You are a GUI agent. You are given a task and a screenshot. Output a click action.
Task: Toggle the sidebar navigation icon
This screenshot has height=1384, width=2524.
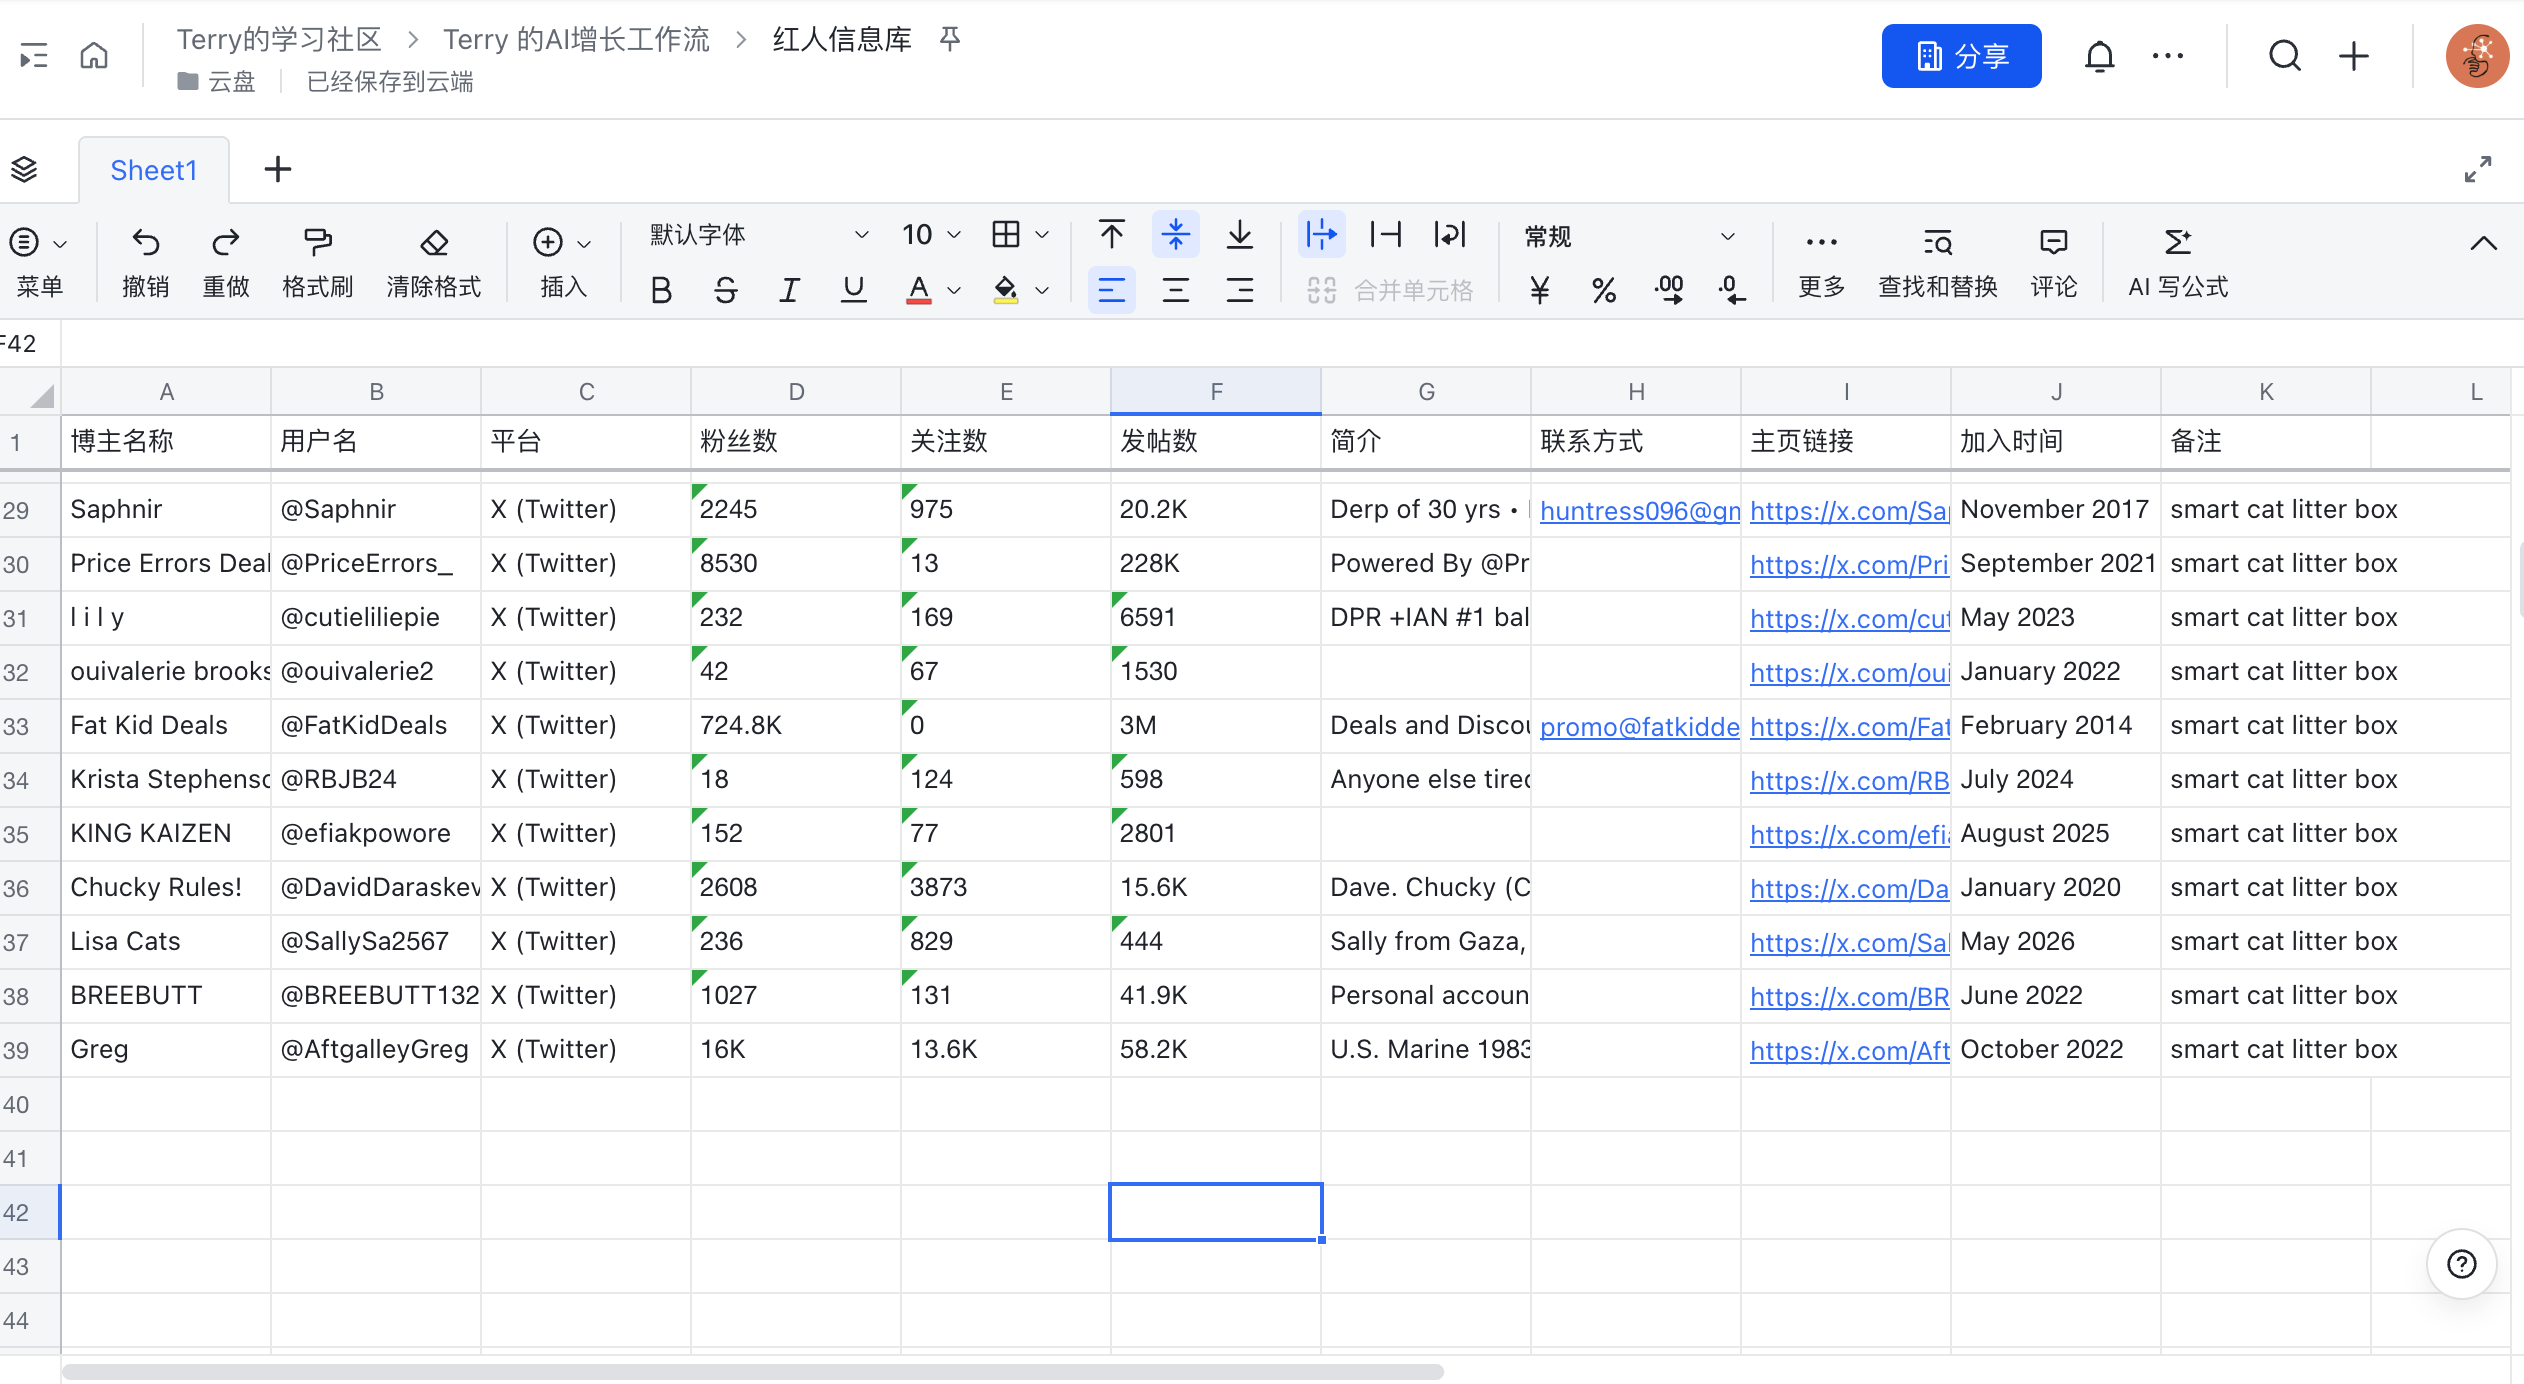click(34, 56)
